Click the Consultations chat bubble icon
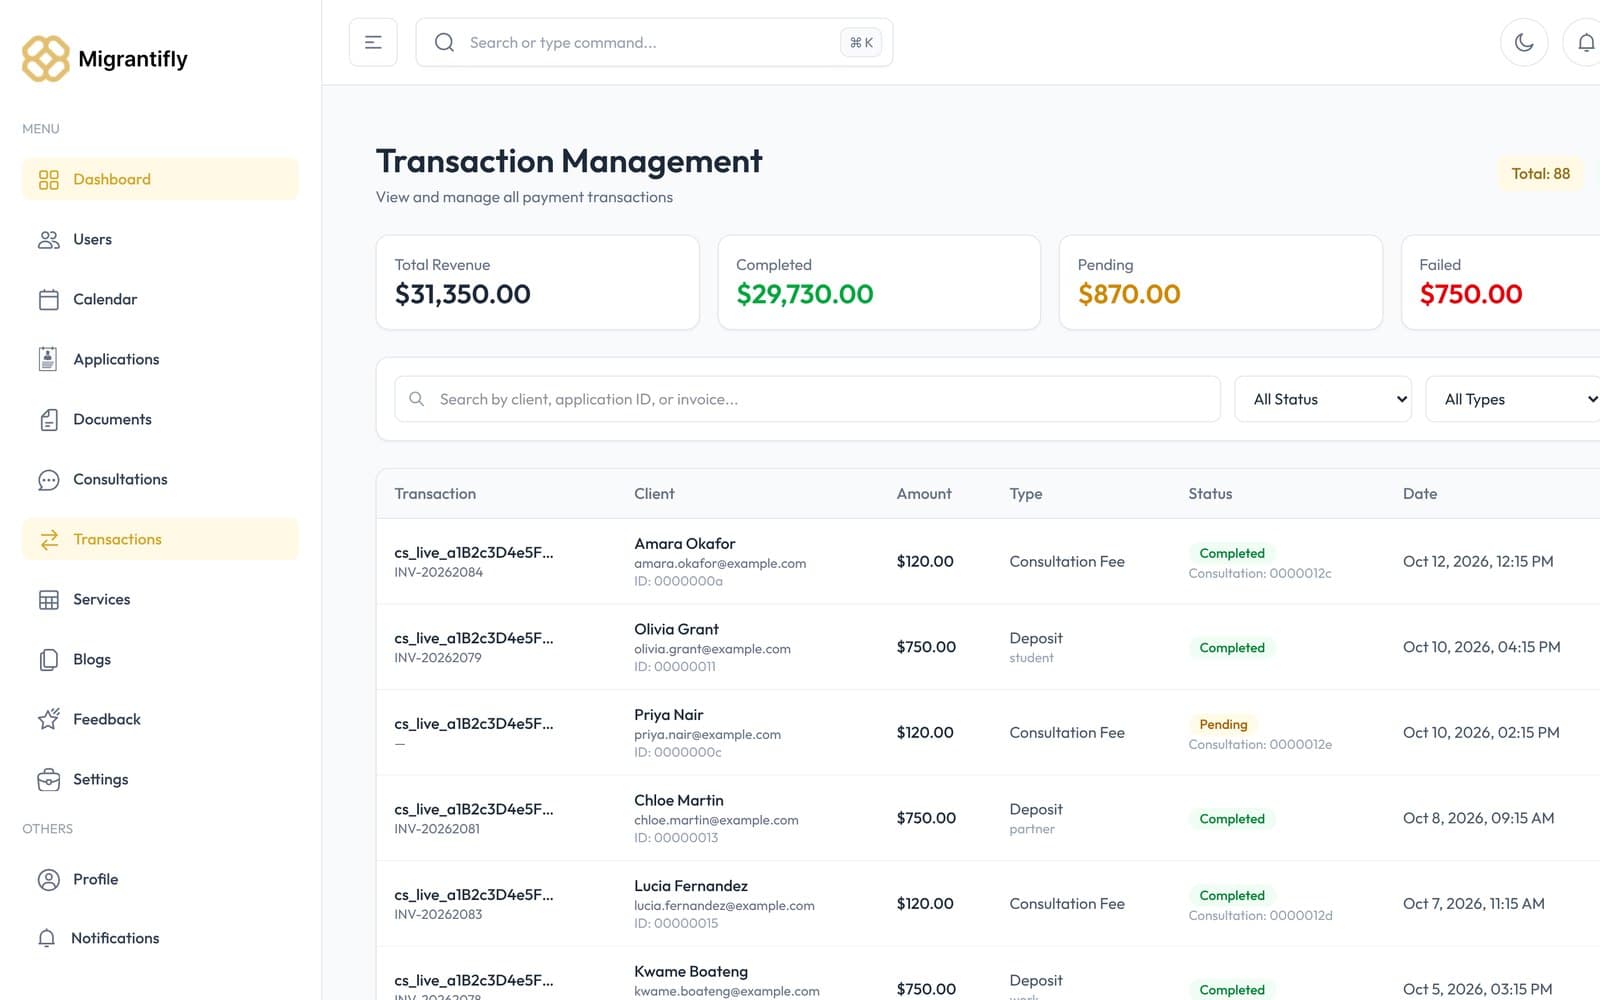The height and width of the screenshot is (1000, 1600). tap(48, 480)
